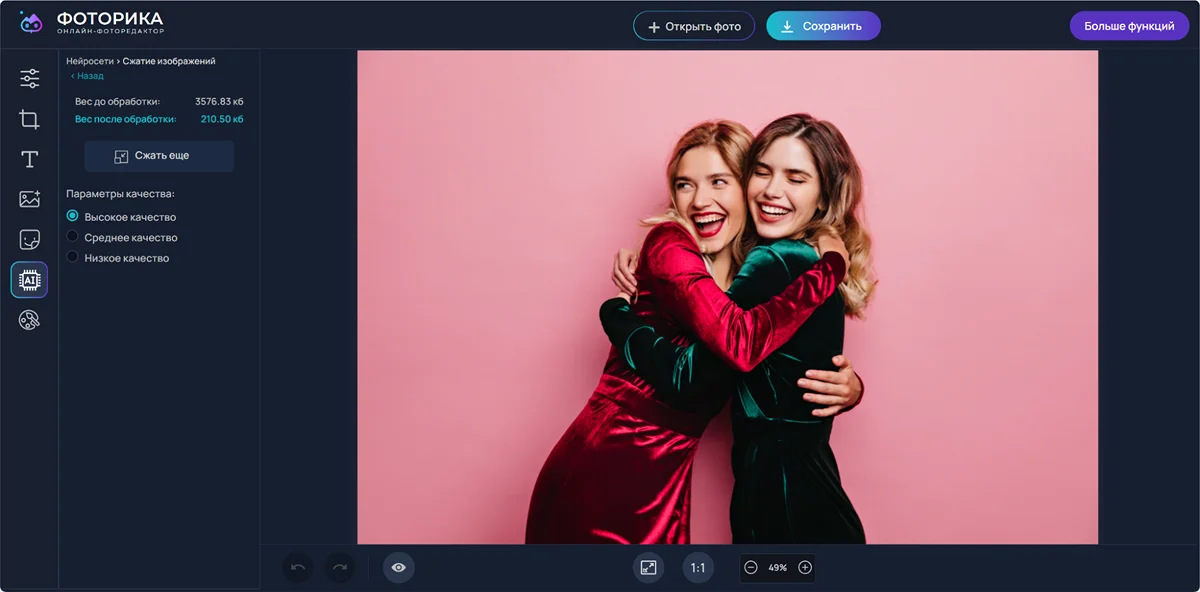Click the Fotorika logo
1200x592 pixels.
[x=91, y=23]
